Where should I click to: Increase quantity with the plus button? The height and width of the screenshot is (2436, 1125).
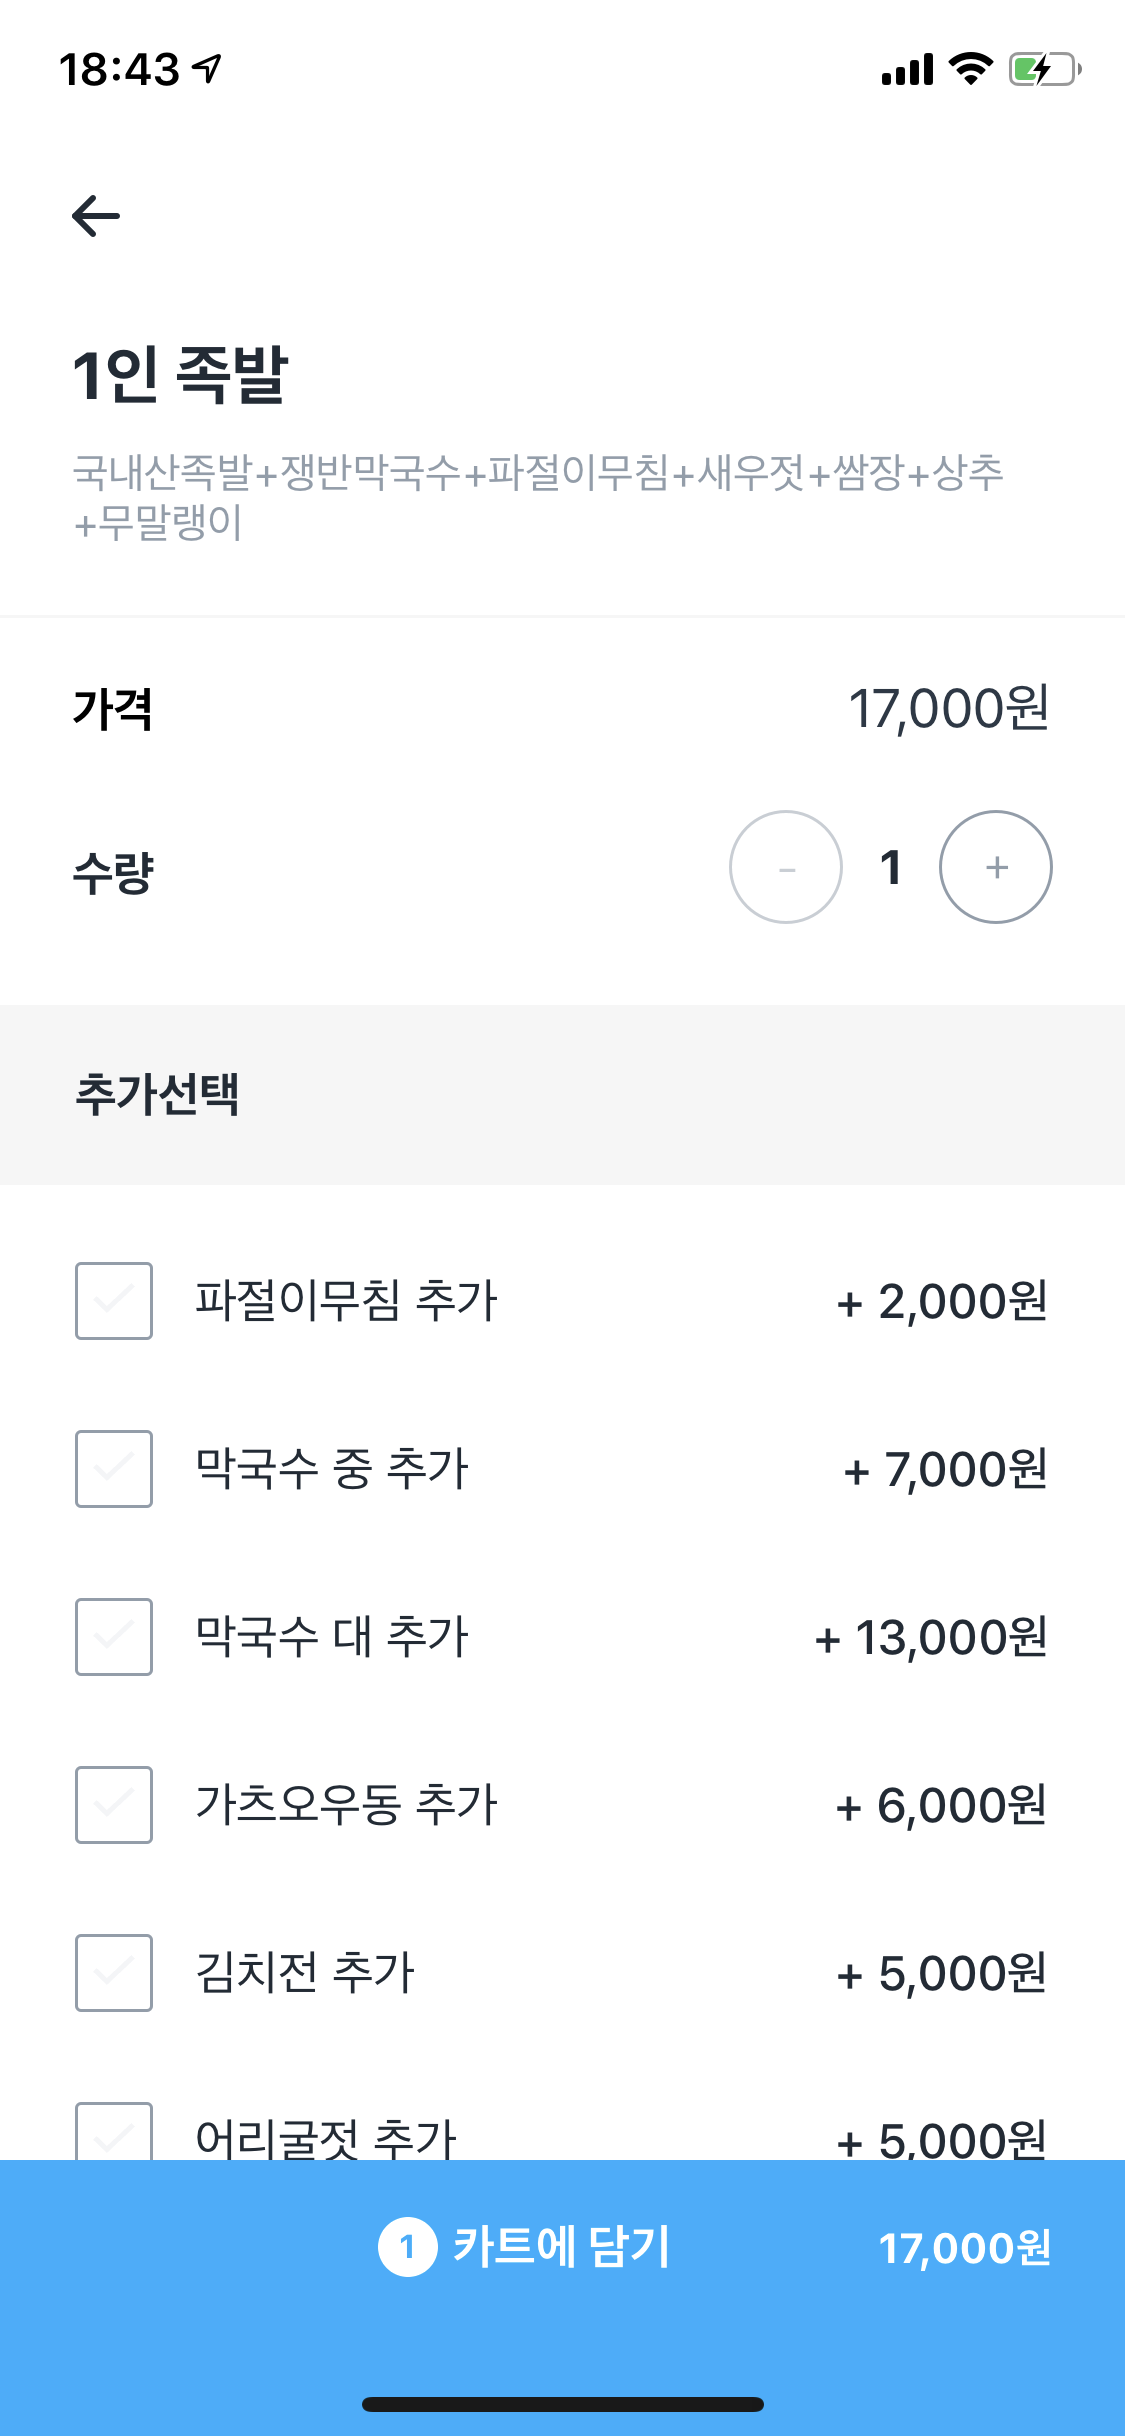click(x=996, y=867)
